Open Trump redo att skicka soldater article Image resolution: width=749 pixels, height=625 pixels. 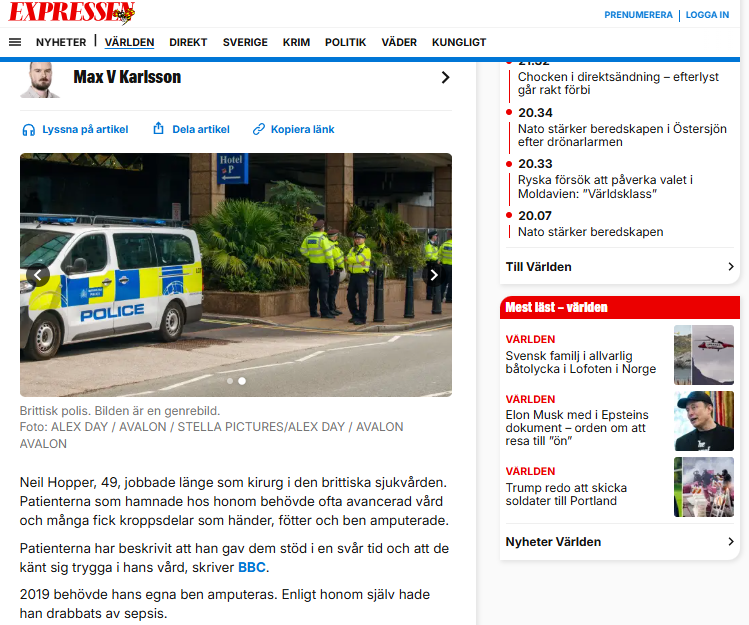(566, 494)
